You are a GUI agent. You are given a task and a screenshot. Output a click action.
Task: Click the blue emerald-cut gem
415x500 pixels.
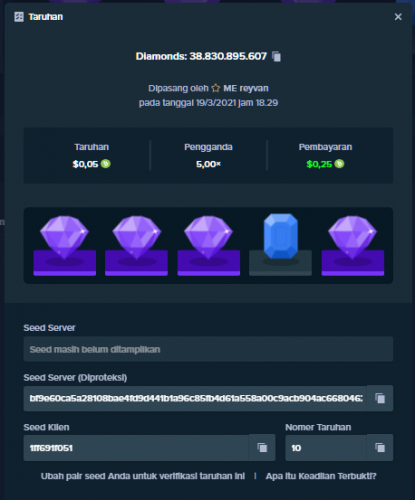click(281, 236)
